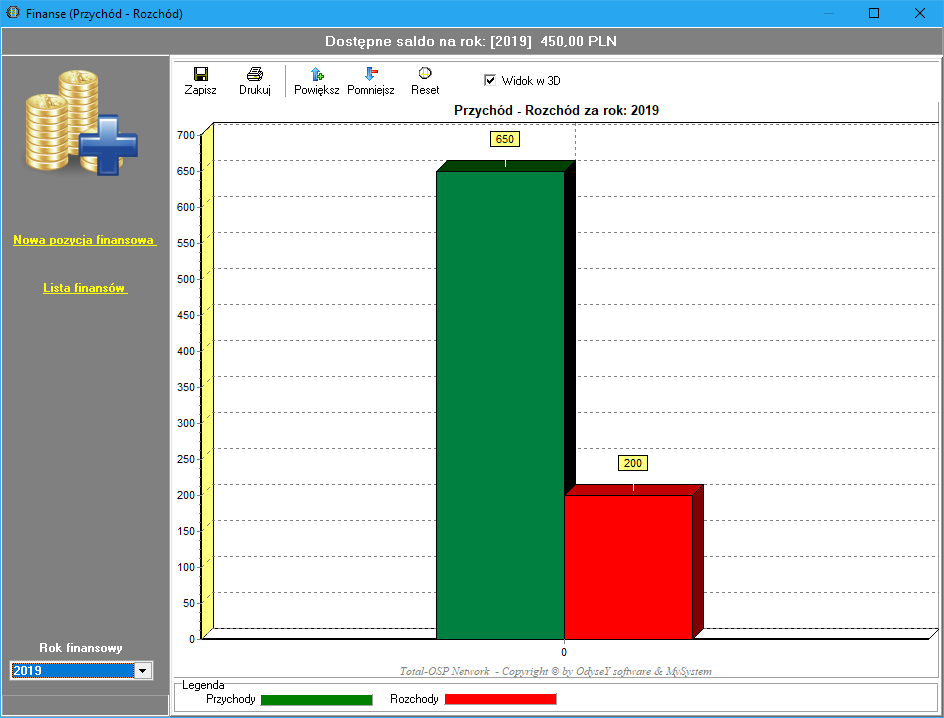
Task: Click the green income bar in chart
Action: click(500, 405)
